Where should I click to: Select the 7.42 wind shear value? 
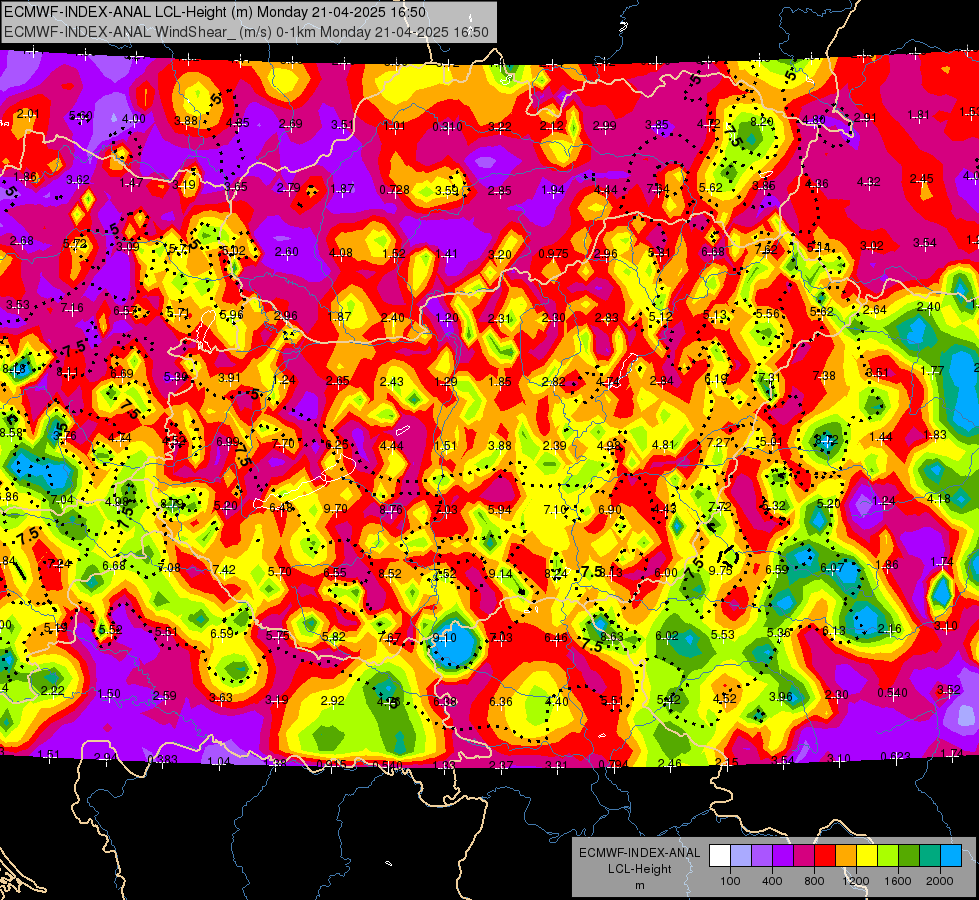tap(224, 569)
